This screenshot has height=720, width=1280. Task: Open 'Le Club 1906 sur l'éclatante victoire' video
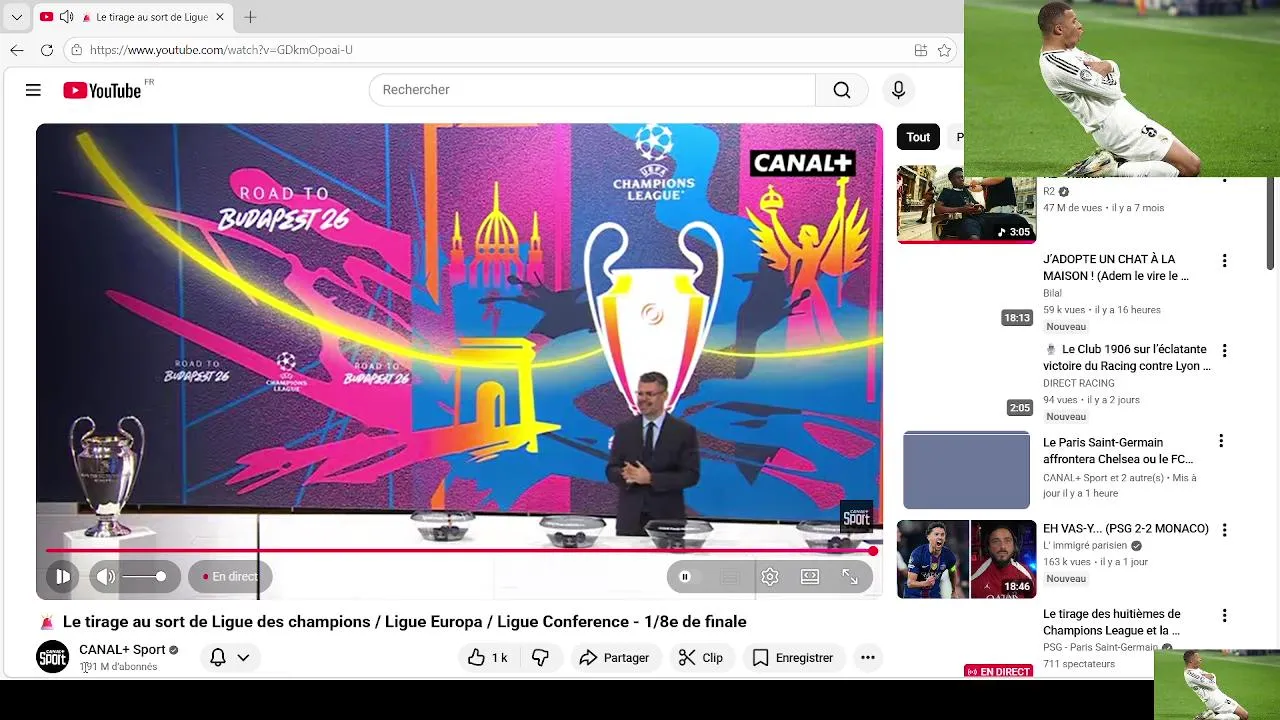pyautogui.click(x=1127, y=358)
